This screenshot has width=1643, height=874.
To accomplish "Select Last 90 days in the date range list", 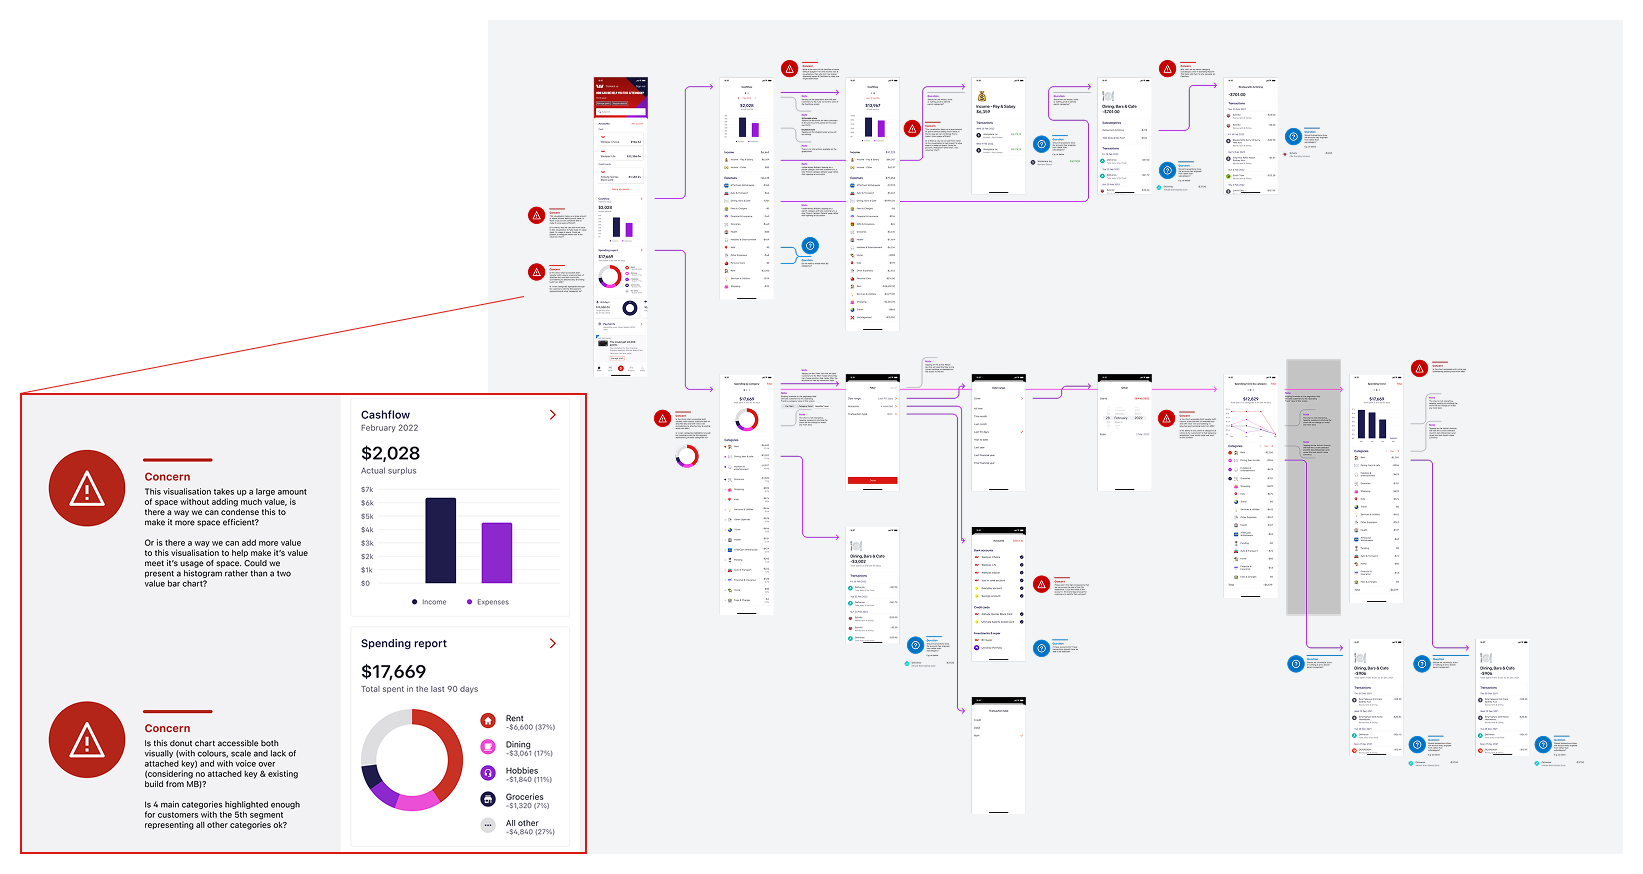I will point(979,432).
